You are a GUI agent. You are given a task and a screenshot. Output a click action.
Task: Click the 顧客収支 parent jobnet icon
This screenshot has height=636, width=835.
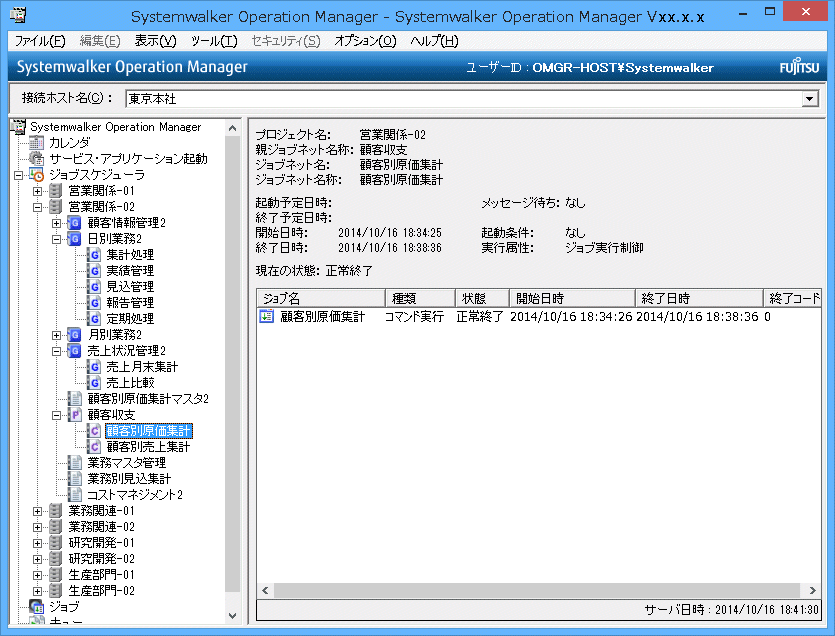tap(75, 415)
